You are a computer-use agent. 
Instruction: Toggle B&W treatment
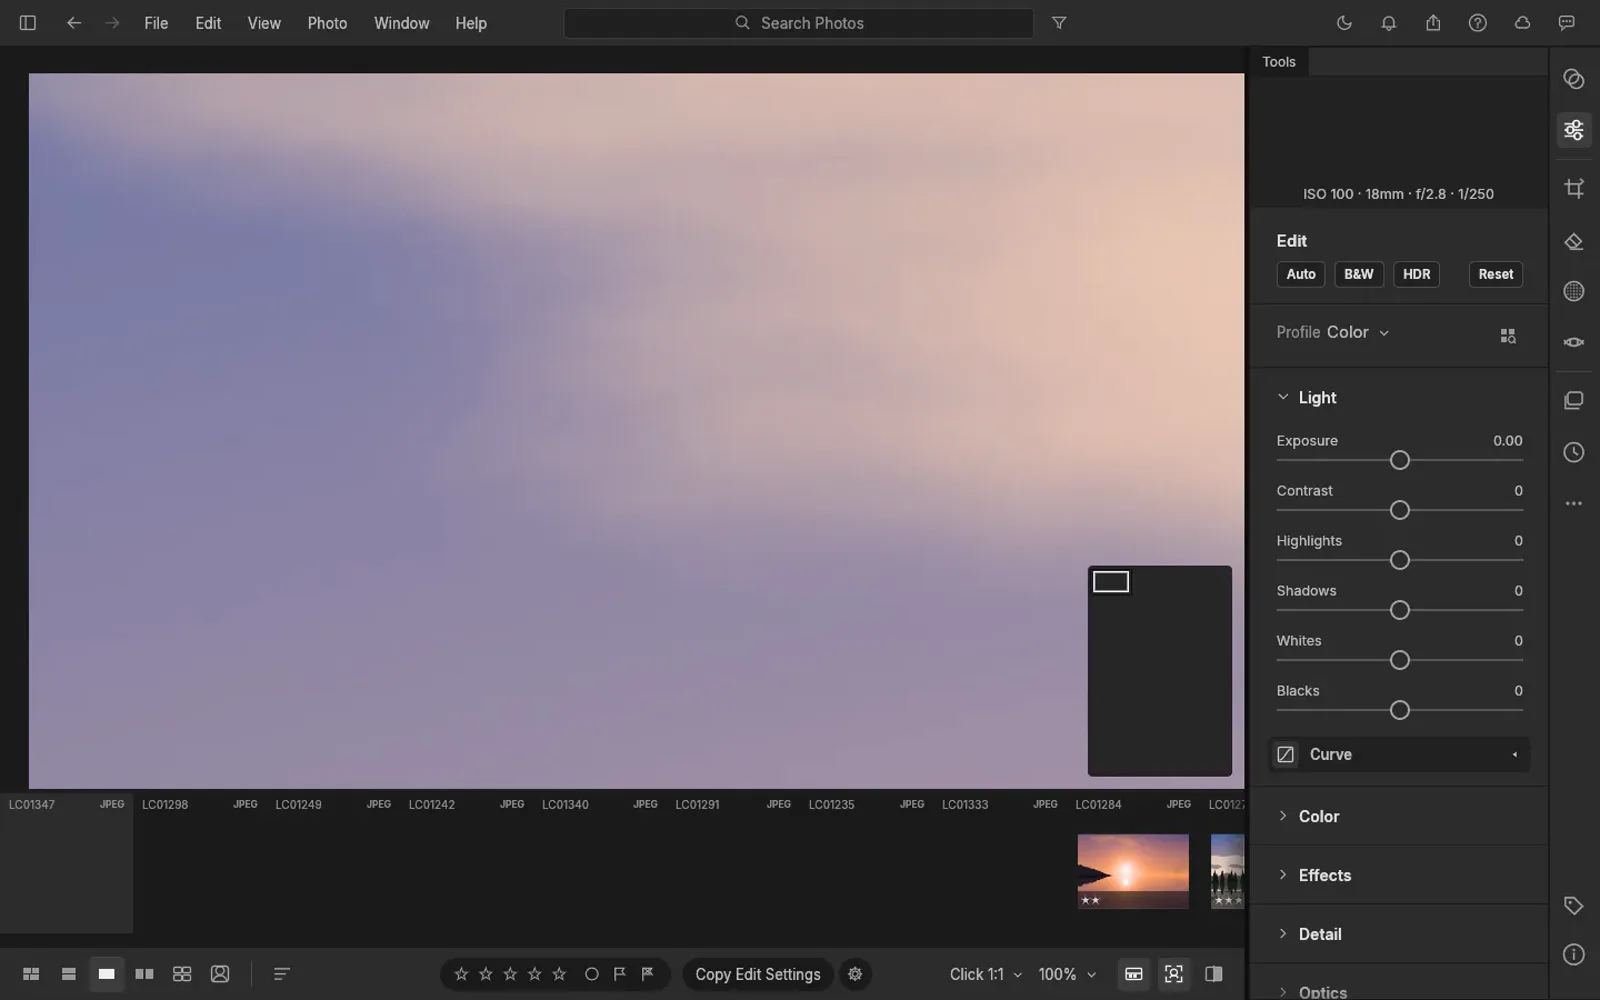1359,274
